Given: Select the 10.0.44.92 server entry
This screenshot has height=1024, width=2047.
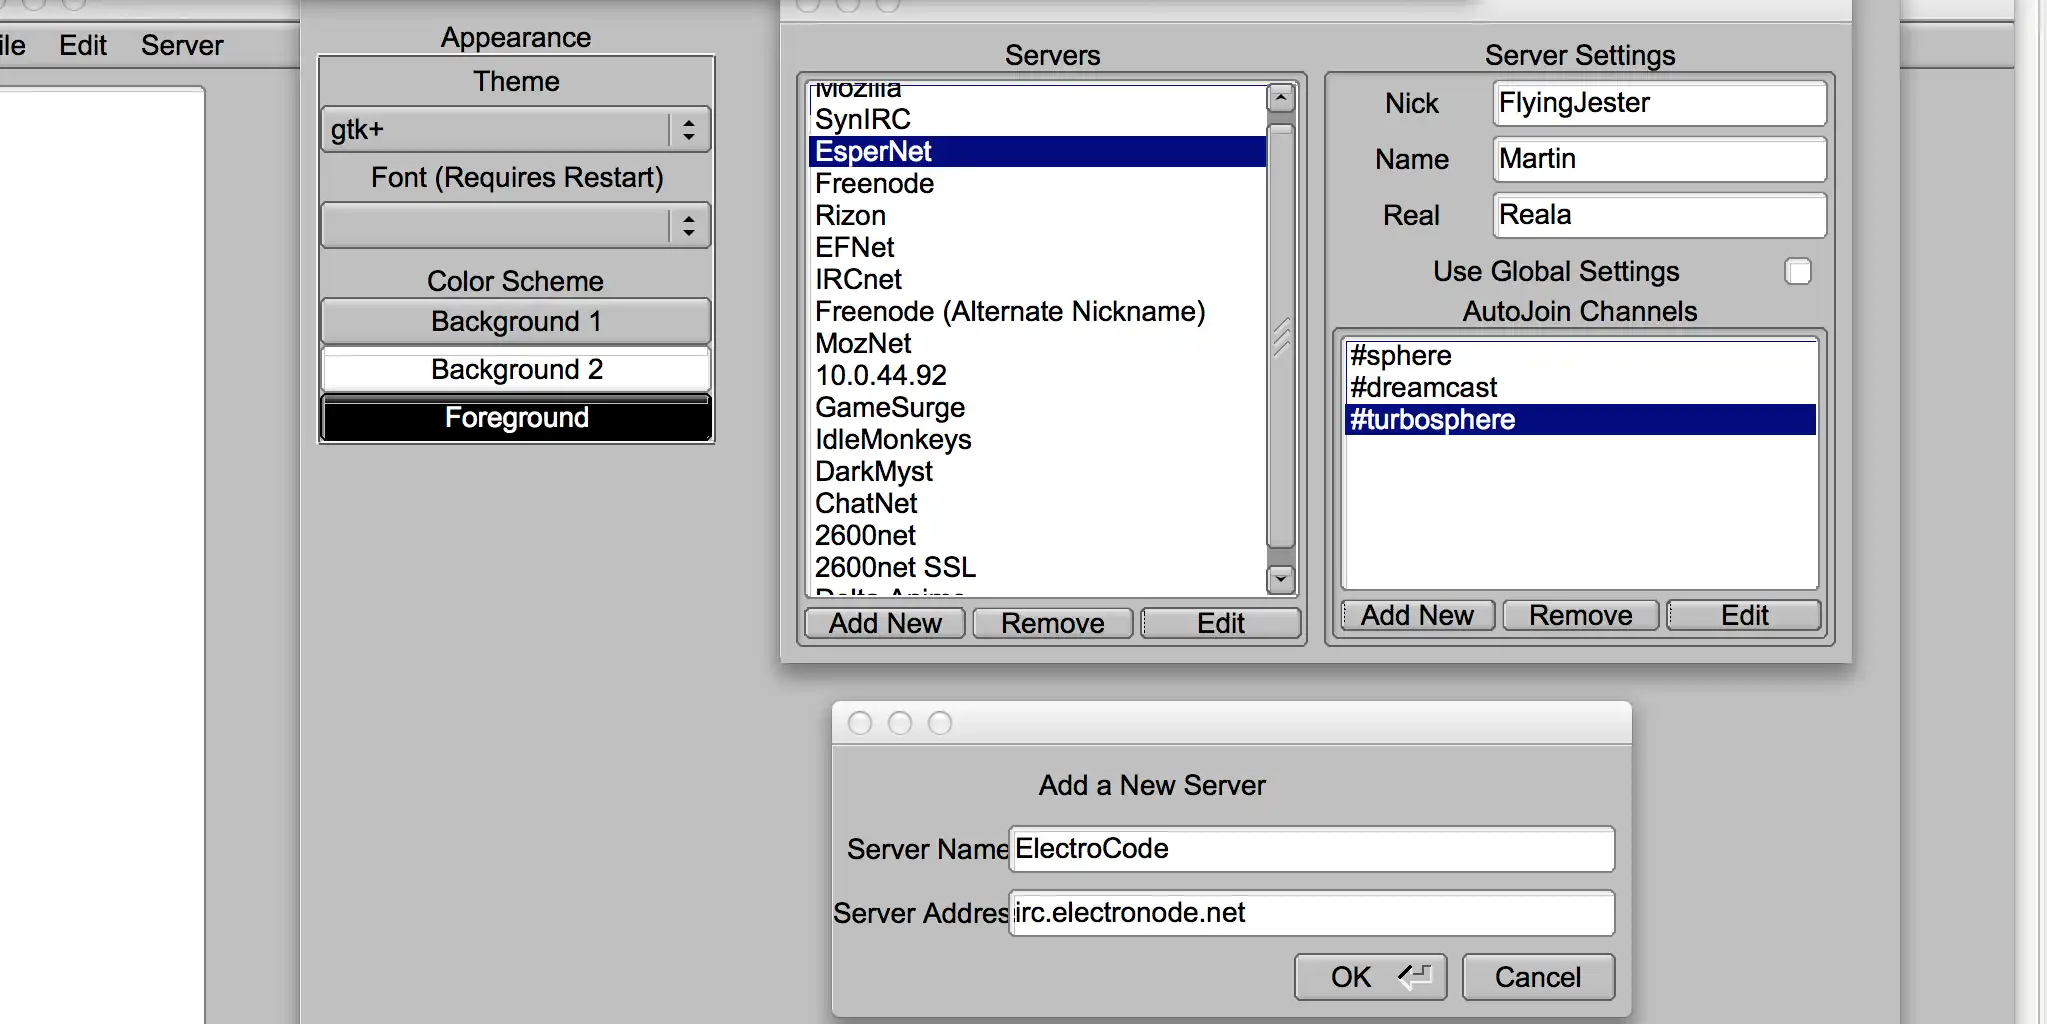Looking at the screenshot, I should (x=1037, y=376).
